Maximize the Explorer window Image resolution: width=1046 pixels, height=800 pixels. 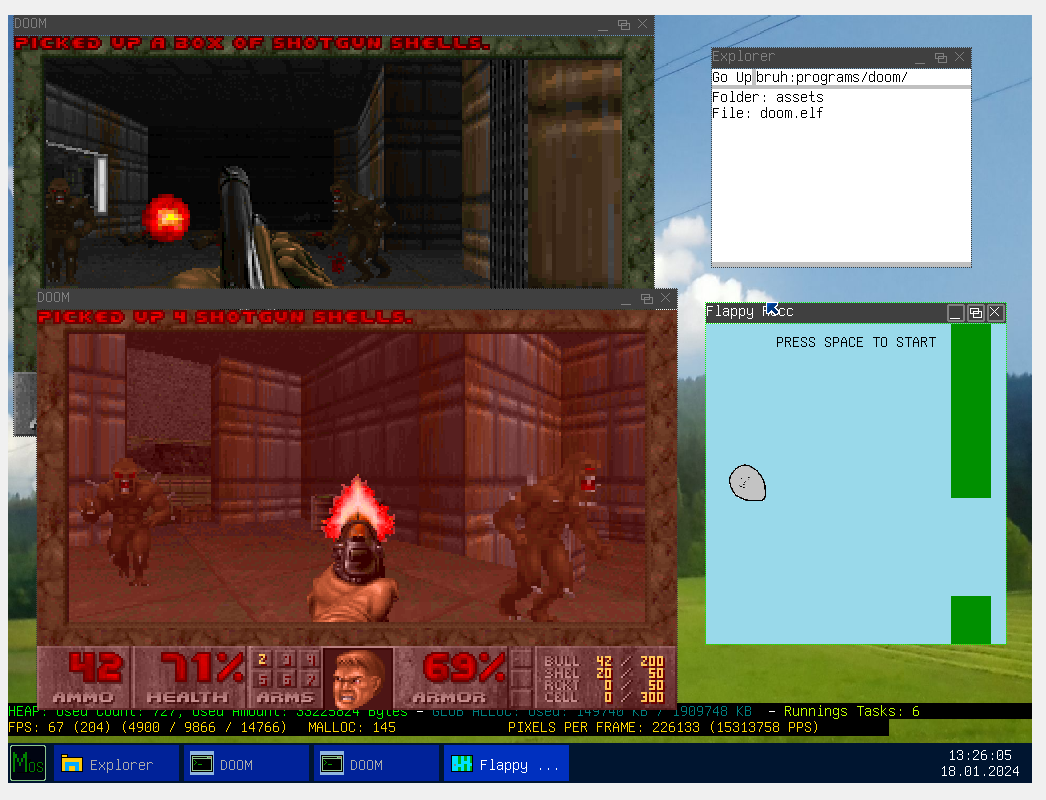[x=941, y=58]
